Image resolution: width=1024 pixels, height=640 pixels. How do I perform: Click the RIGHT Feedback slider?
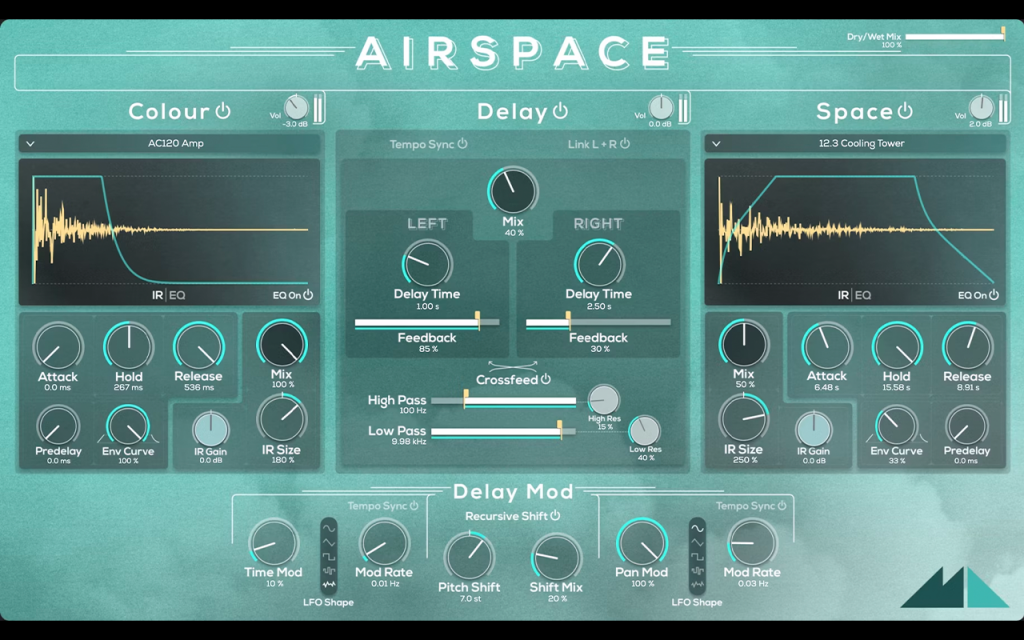599,323
